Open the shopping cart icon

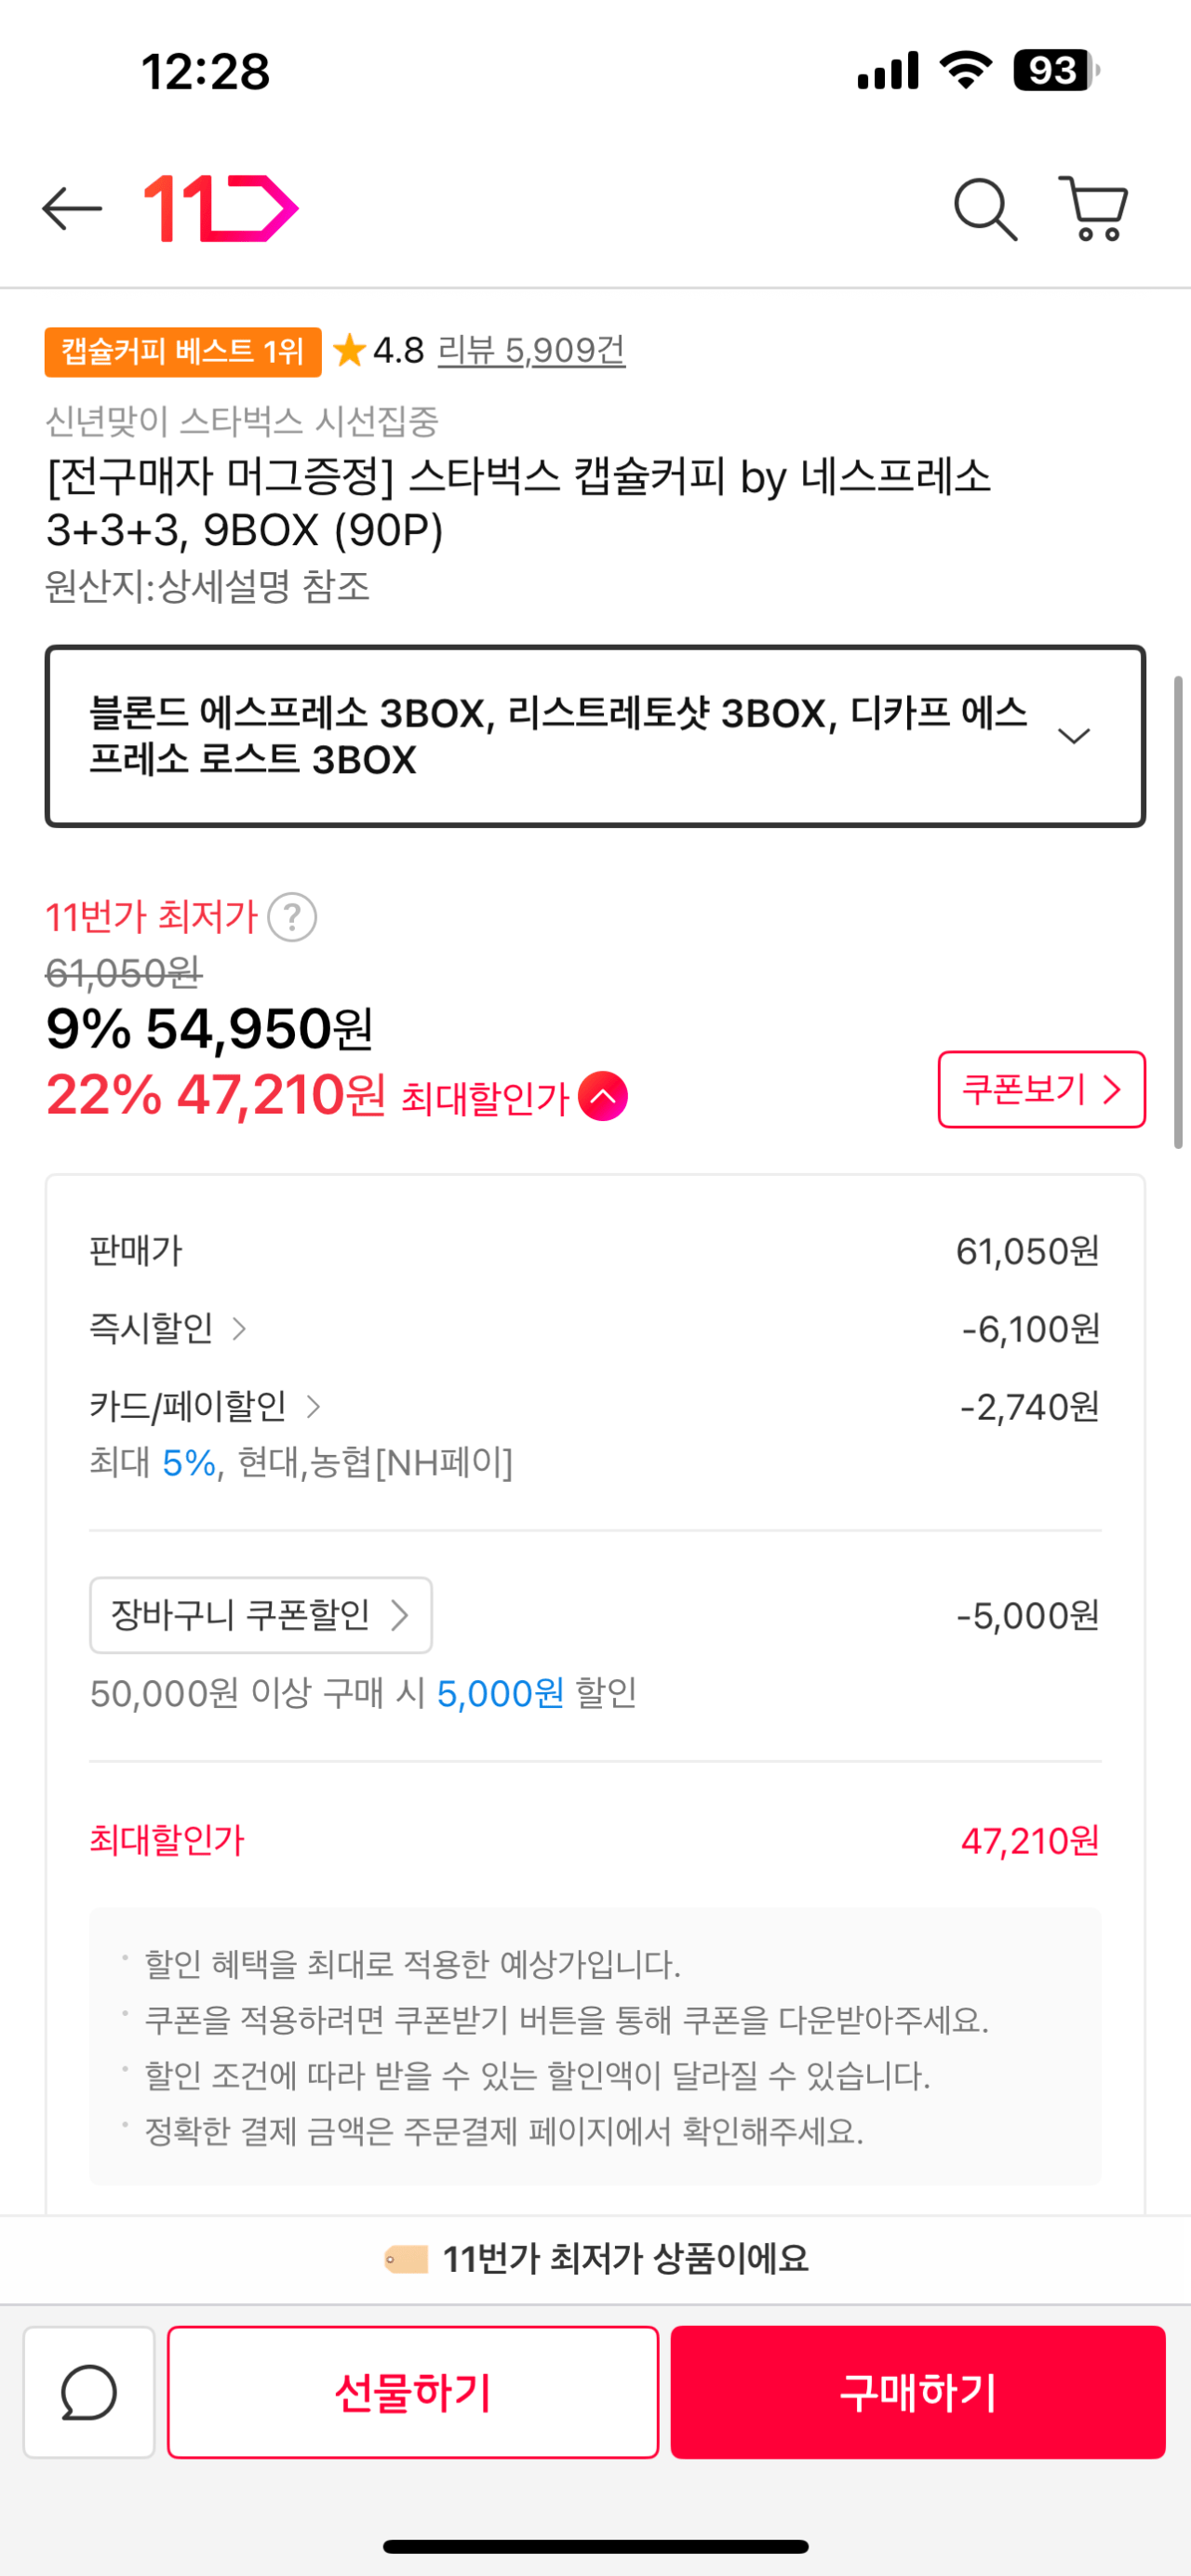1094,209
